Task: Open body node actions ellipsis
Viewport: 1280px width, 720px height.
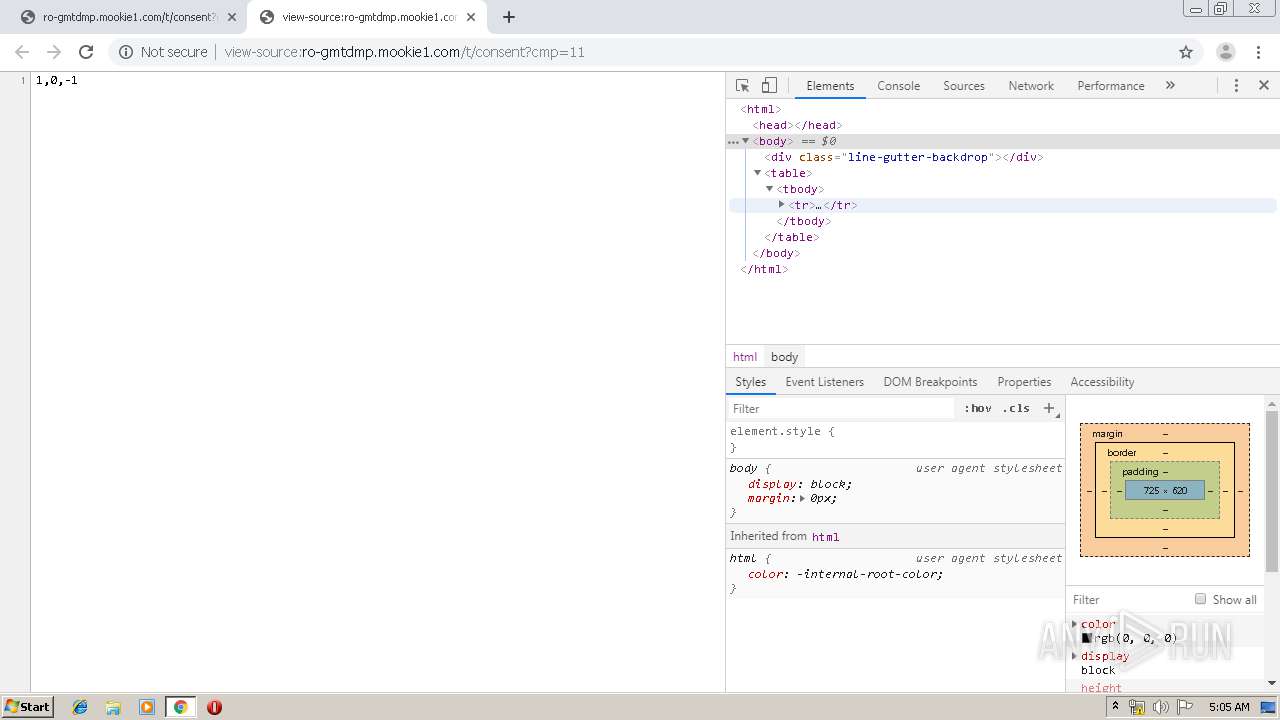Action: tap(733, 142)
